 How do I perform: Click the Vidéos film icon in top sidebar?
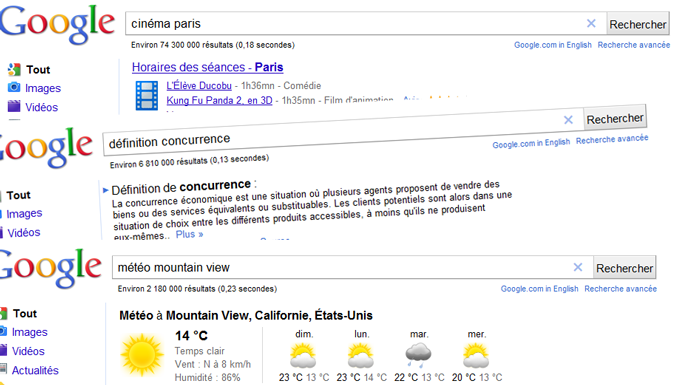pyautogui.click(x=14, y=106)
